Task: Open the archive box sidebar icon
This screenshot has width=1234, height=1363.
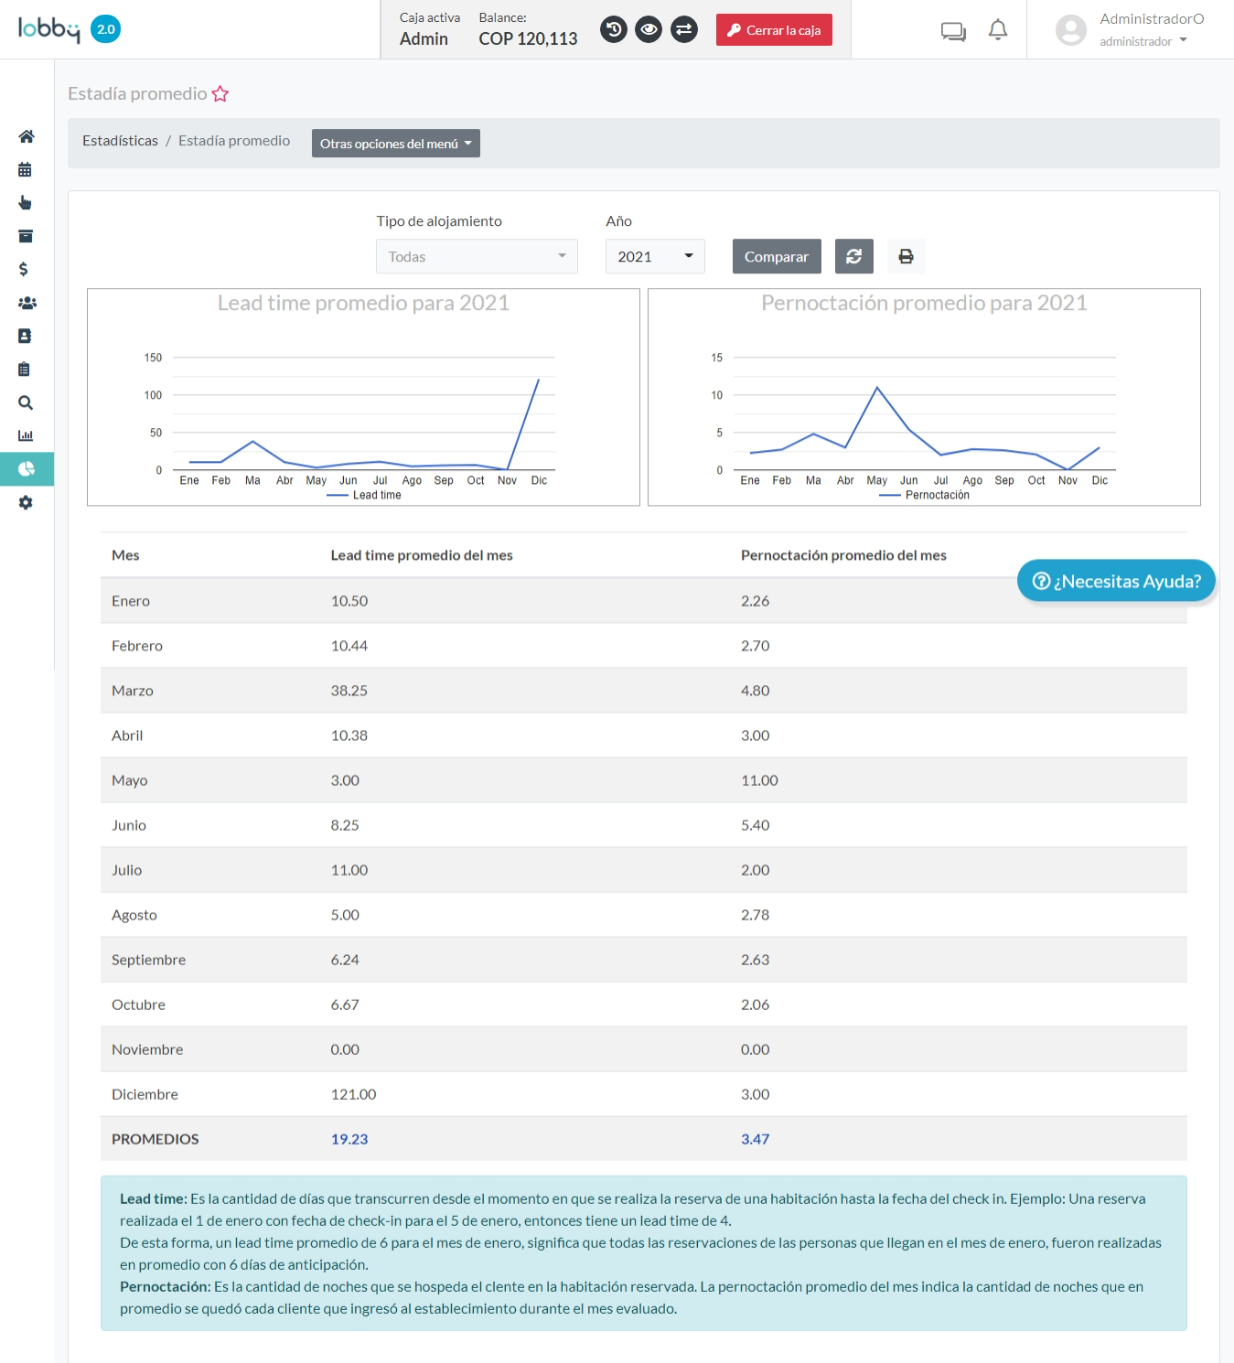Action: click(x=25, y=236)
